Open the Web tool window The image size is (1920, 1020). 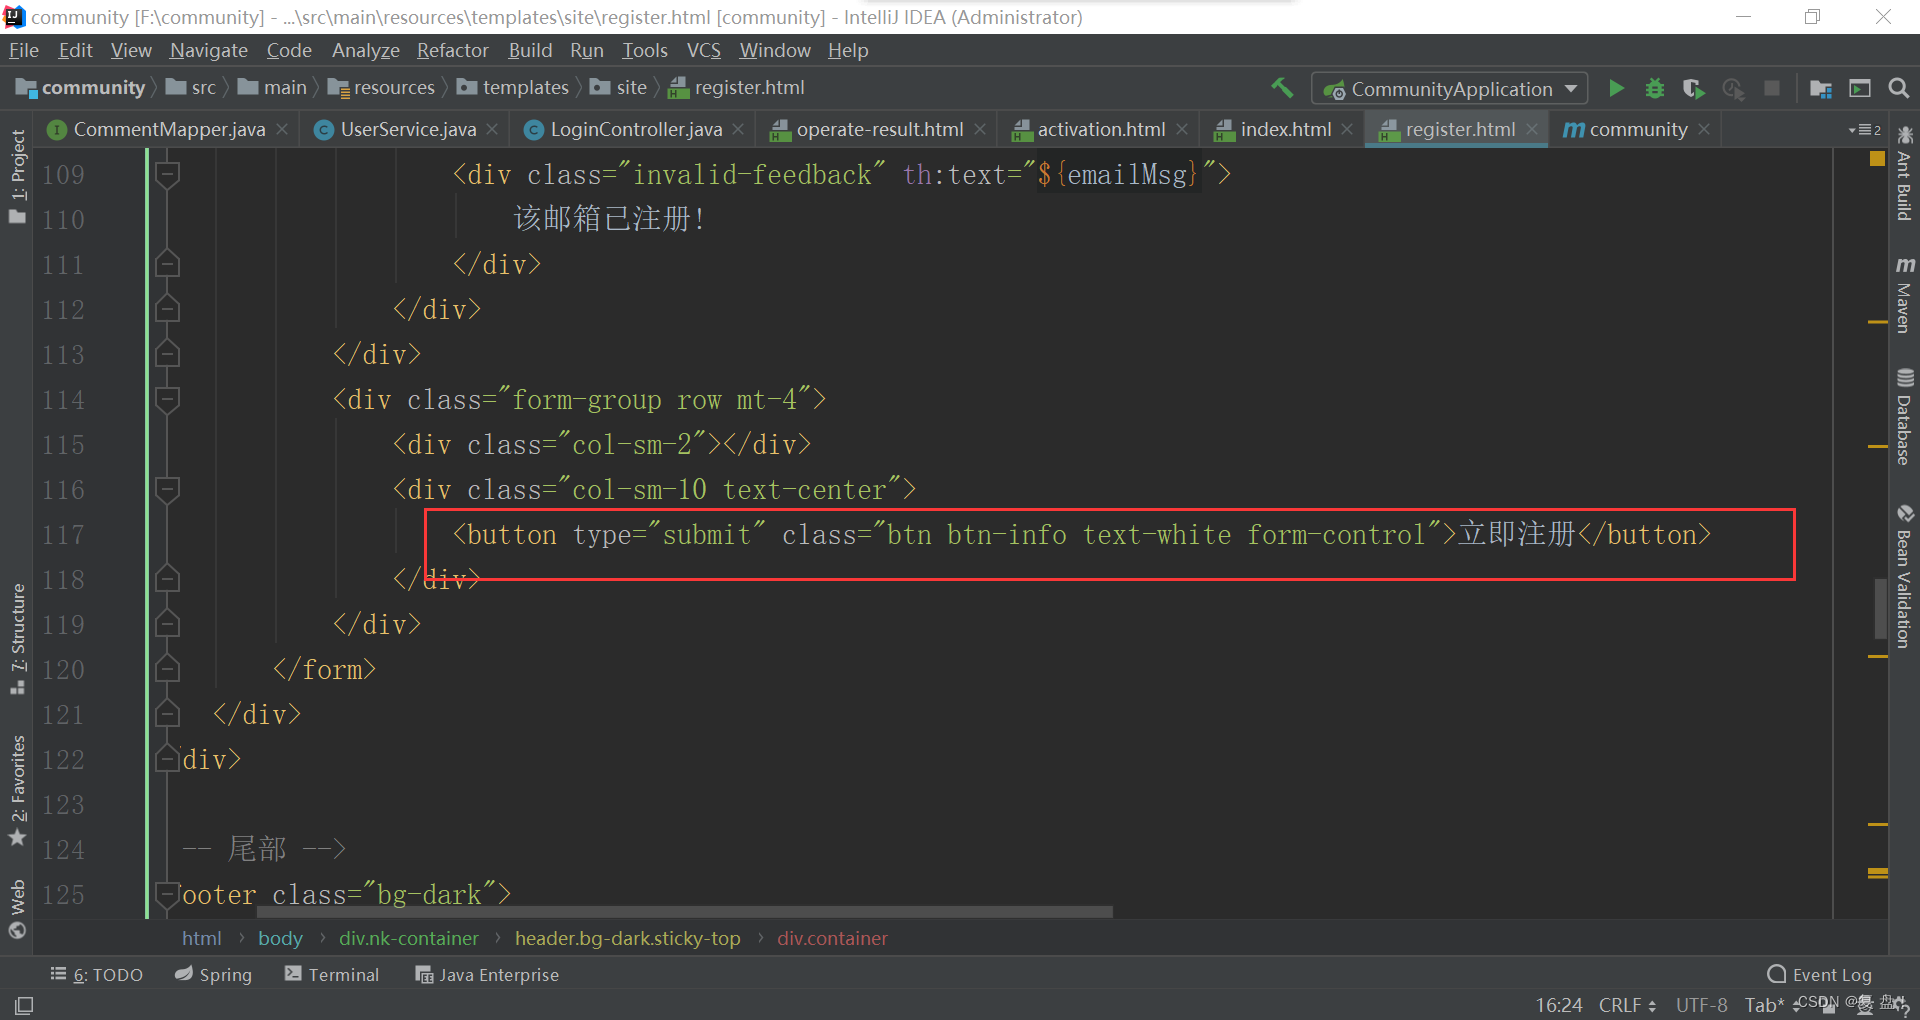coord(17,909)
